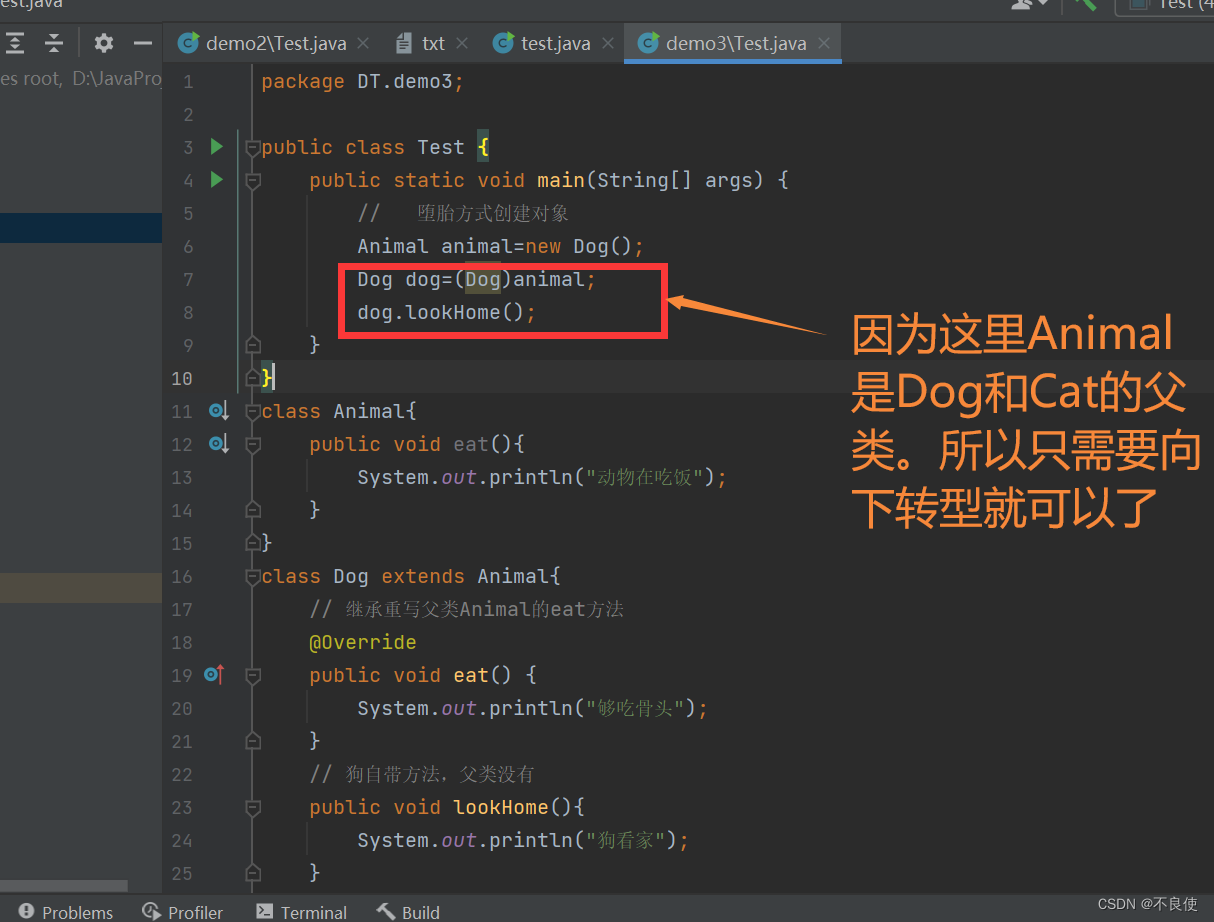Click the comment '狗自带方法，父类没有'
This screenshot has height=922, width=1214.
point(423,775)
